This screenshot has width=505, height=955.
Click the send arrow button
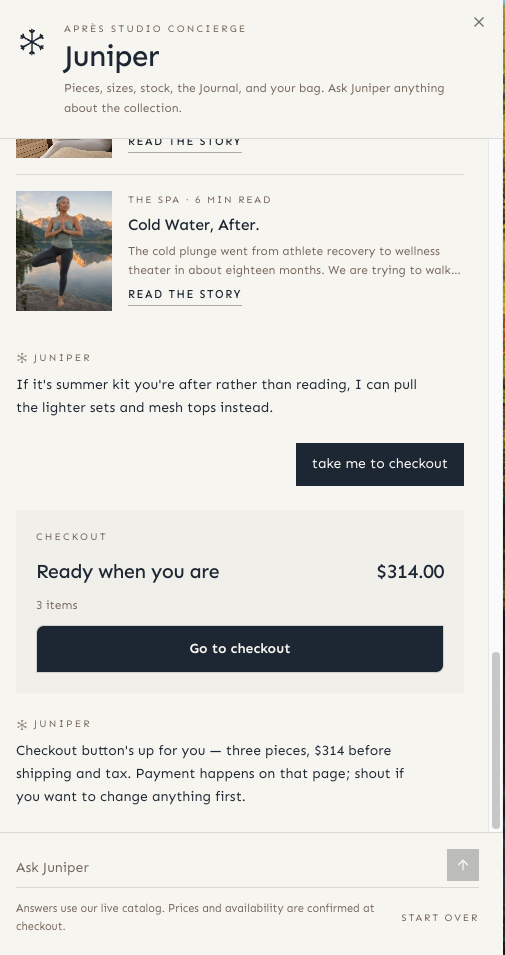coord(462,865)
